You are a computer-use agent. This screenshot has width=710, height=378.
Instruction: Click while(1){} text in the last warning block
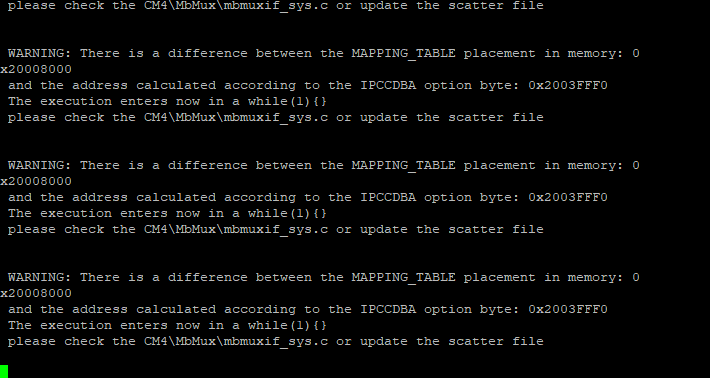(287, 325)
